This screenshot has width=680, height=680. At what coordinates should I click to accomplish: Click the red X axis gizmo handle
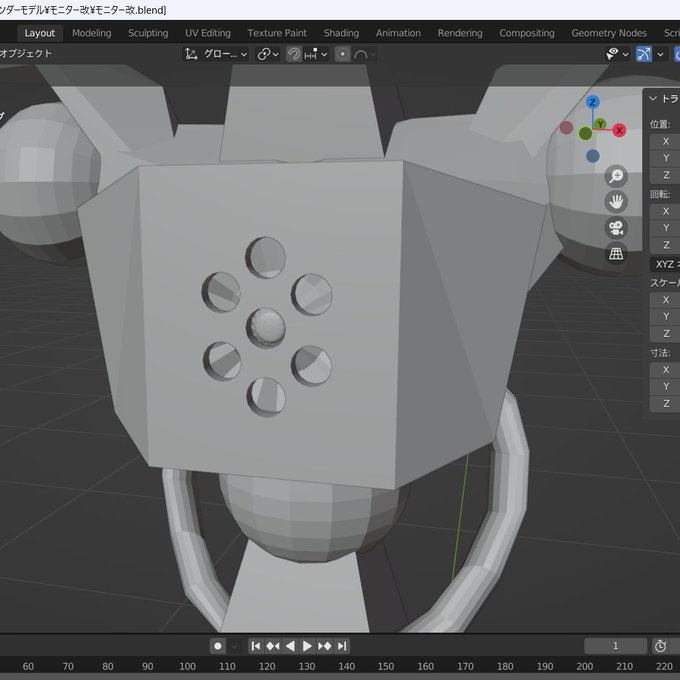(x=619, y=130)
